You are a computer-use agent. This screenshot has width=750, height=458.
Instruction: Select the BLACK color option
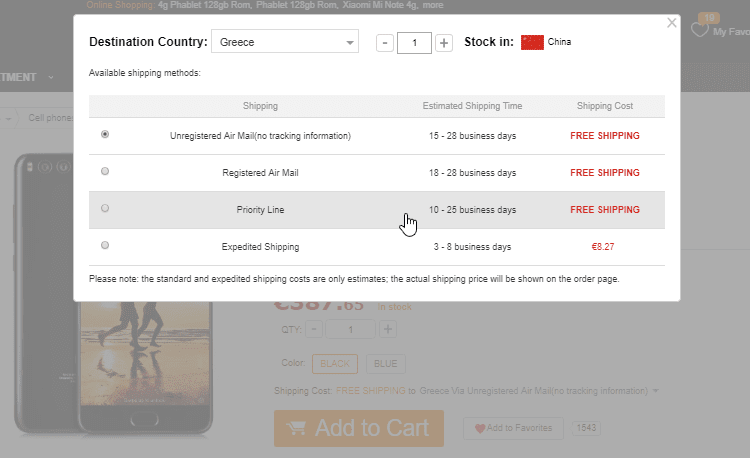pyautogui.click(x=334, y=363)
